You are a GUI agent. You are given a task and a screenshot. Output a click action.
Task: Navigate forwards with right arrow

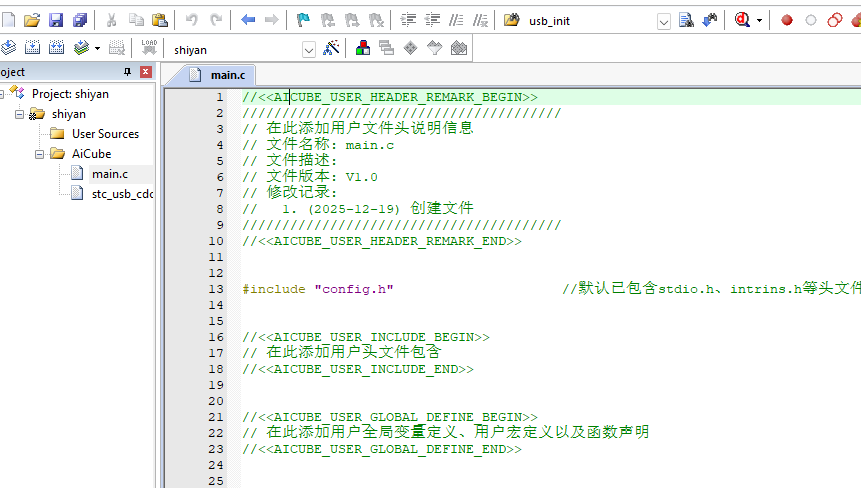272,20
